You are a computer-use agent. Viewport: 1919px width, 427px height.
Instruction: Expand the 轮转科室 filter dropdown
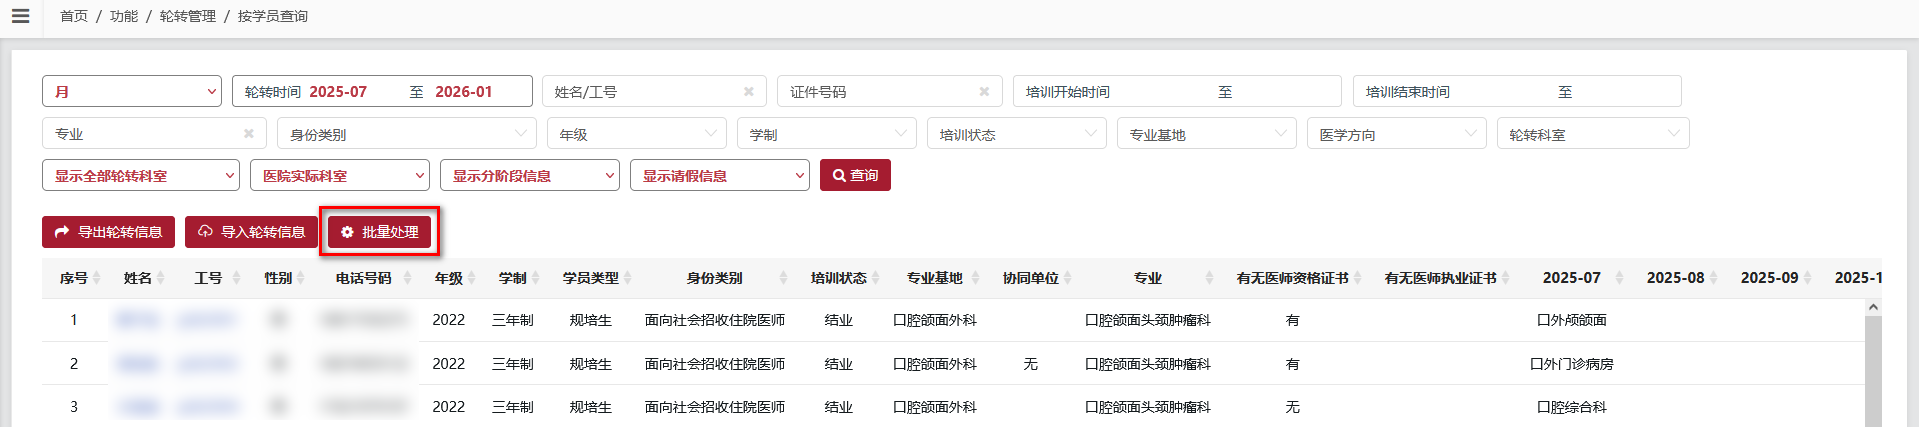click(x=1593, y=134)
